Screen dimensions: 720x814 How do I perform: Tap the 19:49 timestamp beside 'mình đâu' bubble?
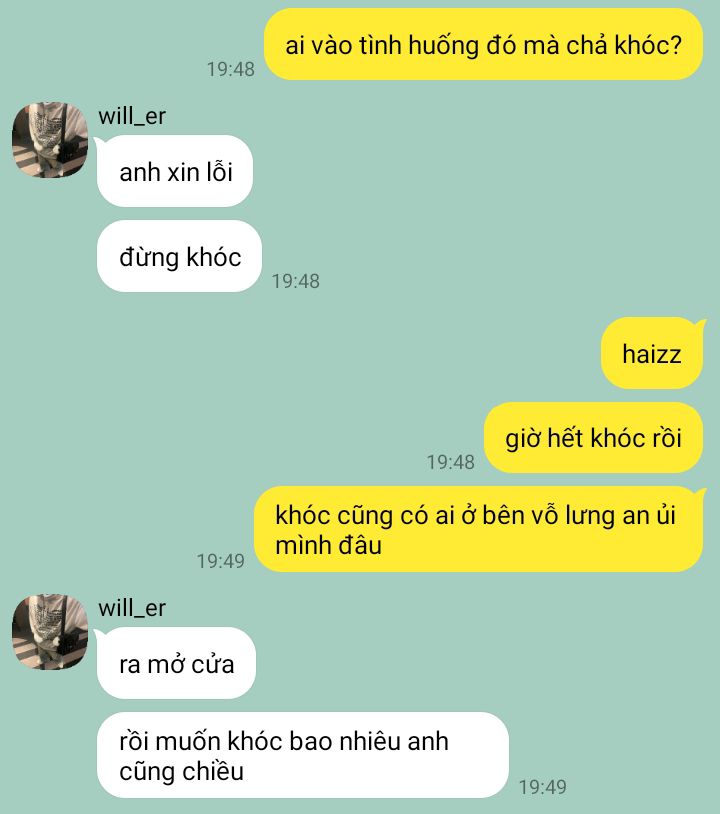pyautogui.click(x=221, y=561)
